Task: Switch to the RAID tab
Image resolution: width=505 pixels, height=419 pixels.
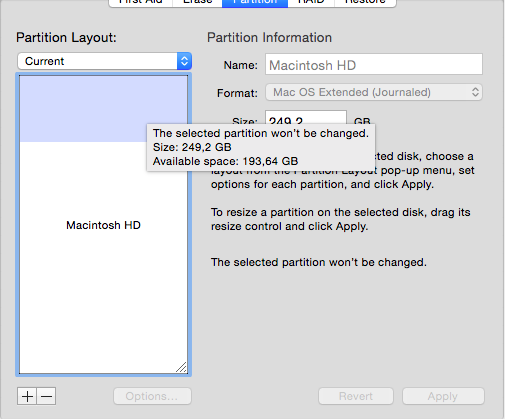Action: tap(311, 3)
